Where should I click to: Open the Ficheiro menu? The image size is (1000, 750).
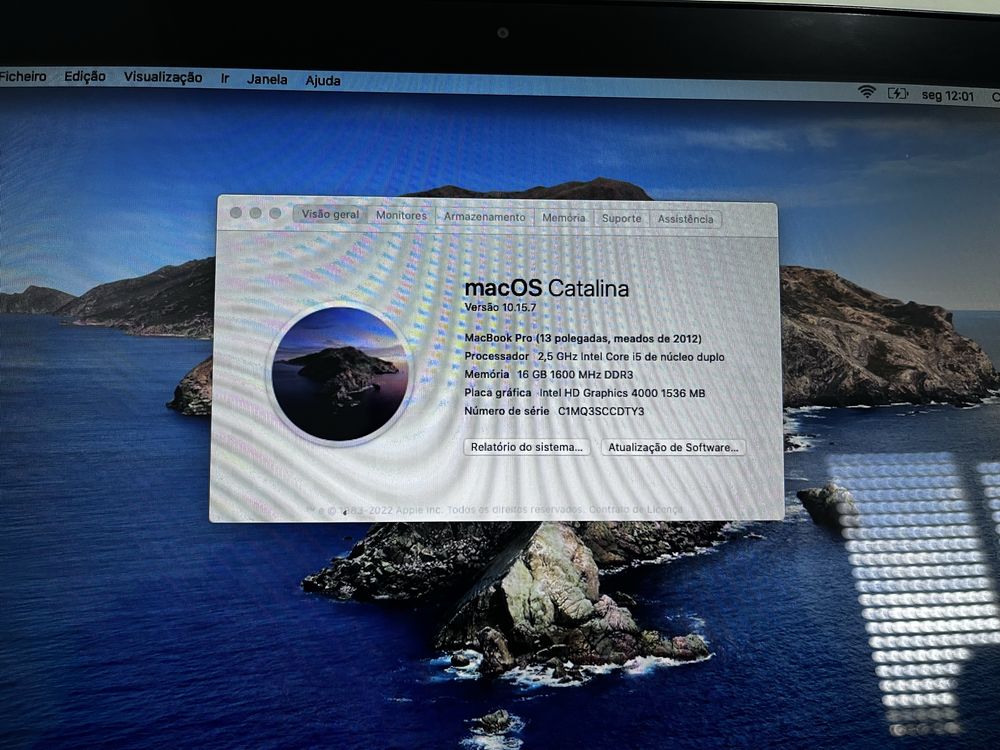(x=23, y=77)
